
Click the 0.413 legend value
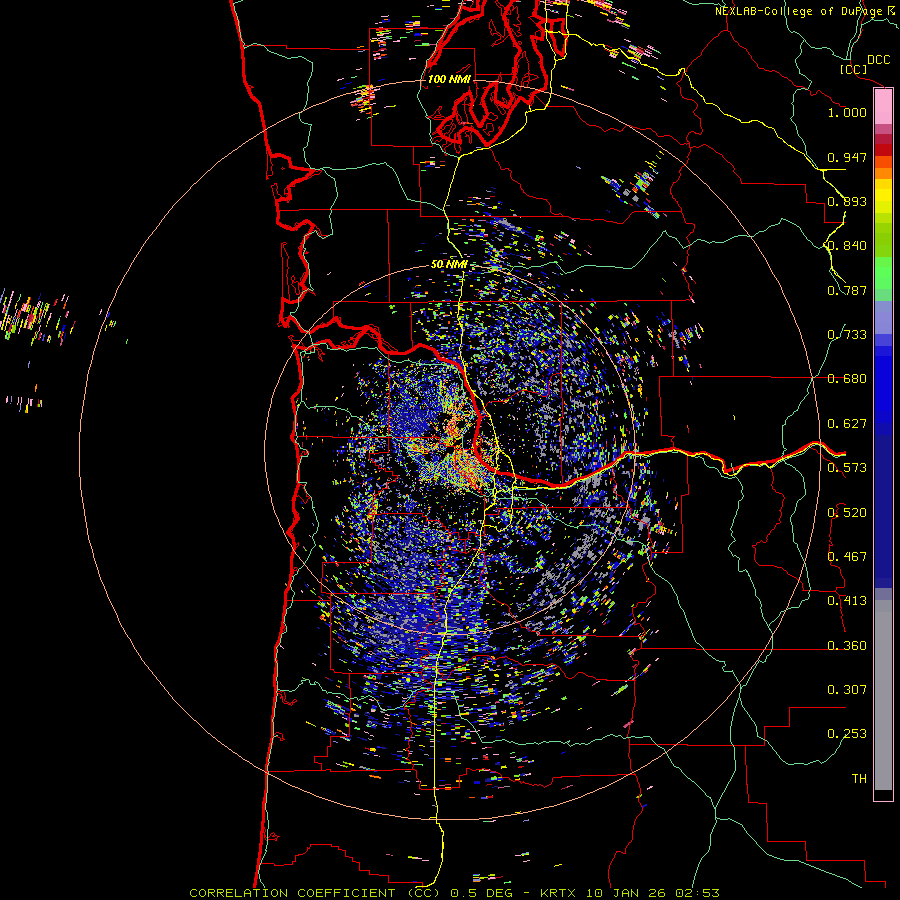(847, 601)
